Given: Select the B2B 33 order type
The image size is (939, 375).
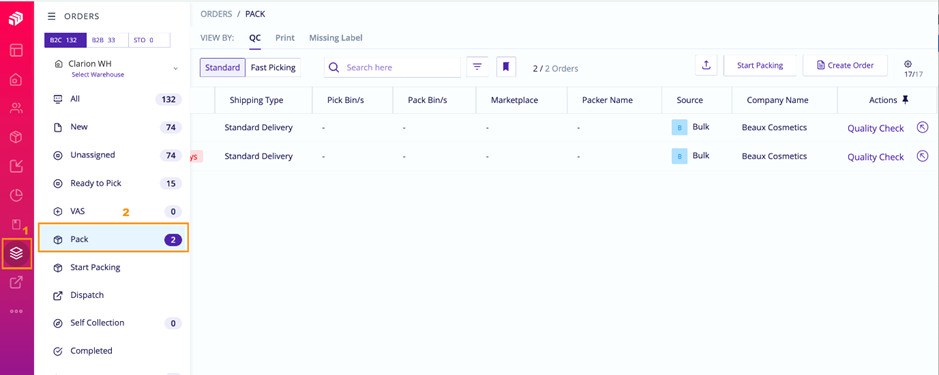Looking at the screenshot, I should (107, 40).
